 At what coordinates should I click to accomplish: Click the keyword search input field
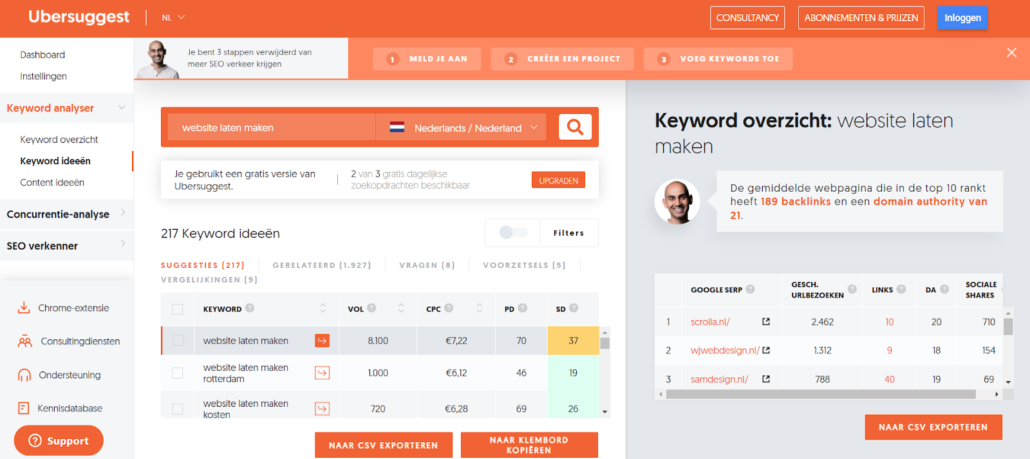coord(271,128)
